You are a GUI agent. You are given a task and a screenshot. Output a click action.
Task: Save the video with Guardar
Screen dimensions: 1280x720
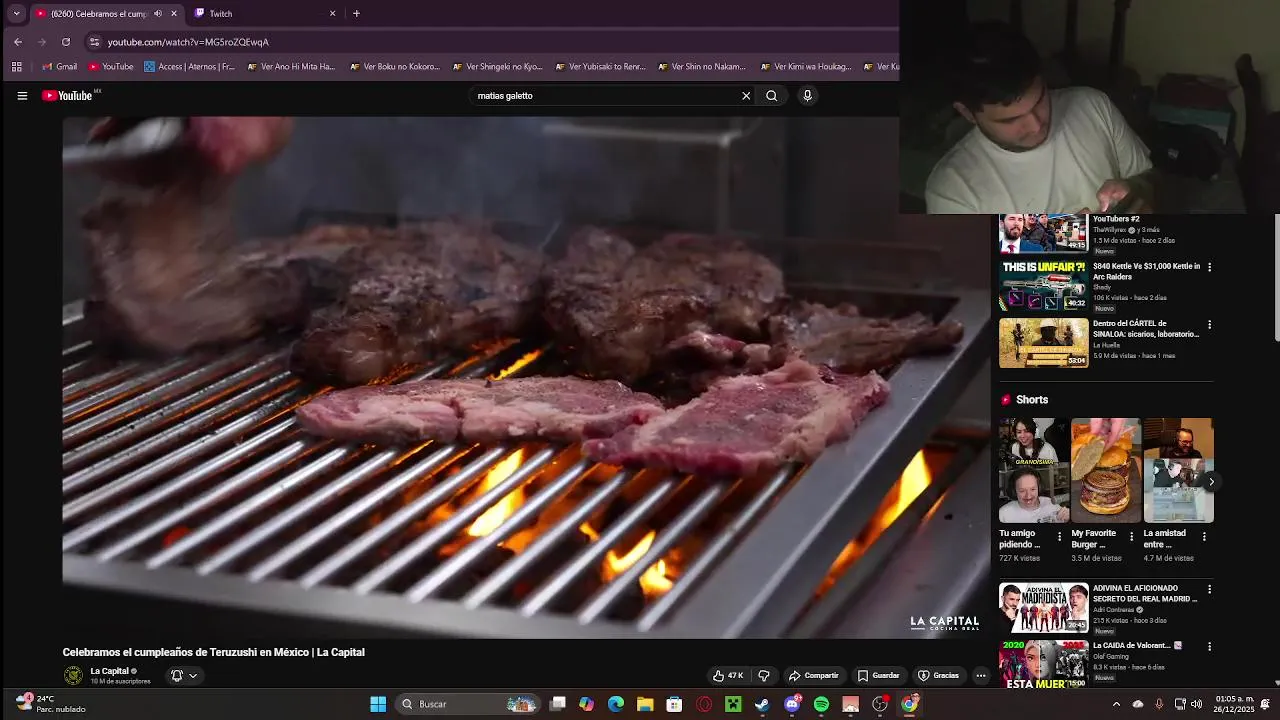pos(879,676)
